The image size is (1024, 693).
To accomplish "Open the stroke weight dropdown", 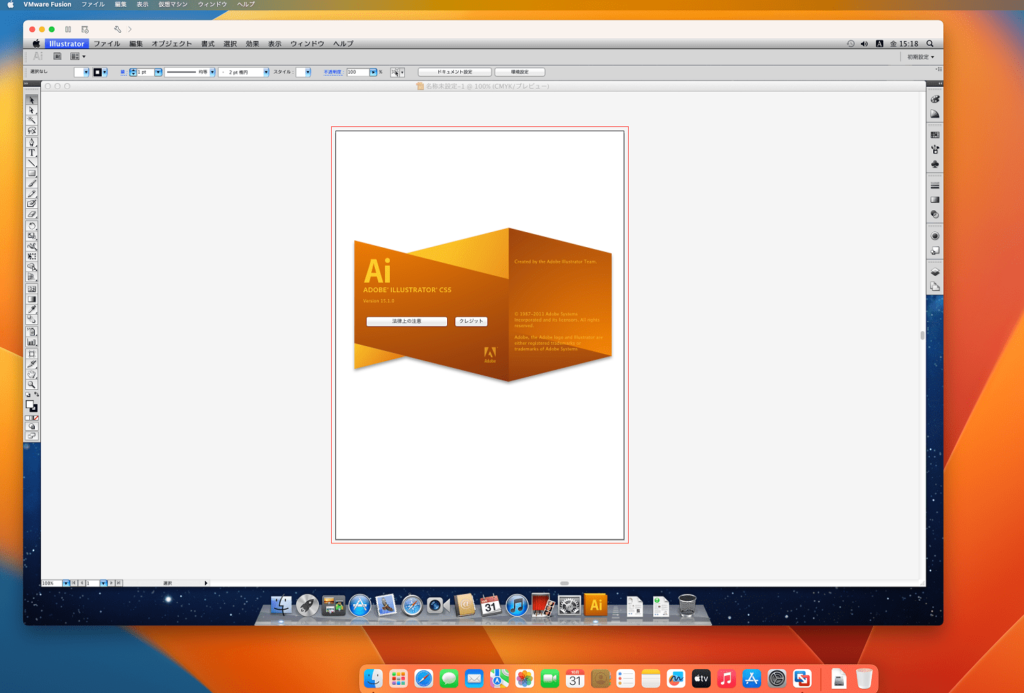I will [158, 73].
